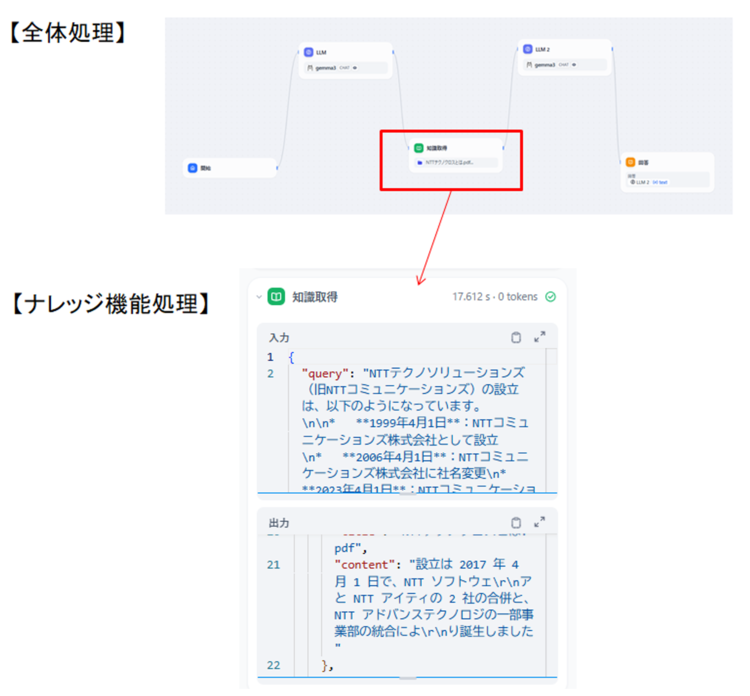This screenshot has height=696, width=750.
Task: Click the LLM 2 node title
Action: (x=542, y=49)
